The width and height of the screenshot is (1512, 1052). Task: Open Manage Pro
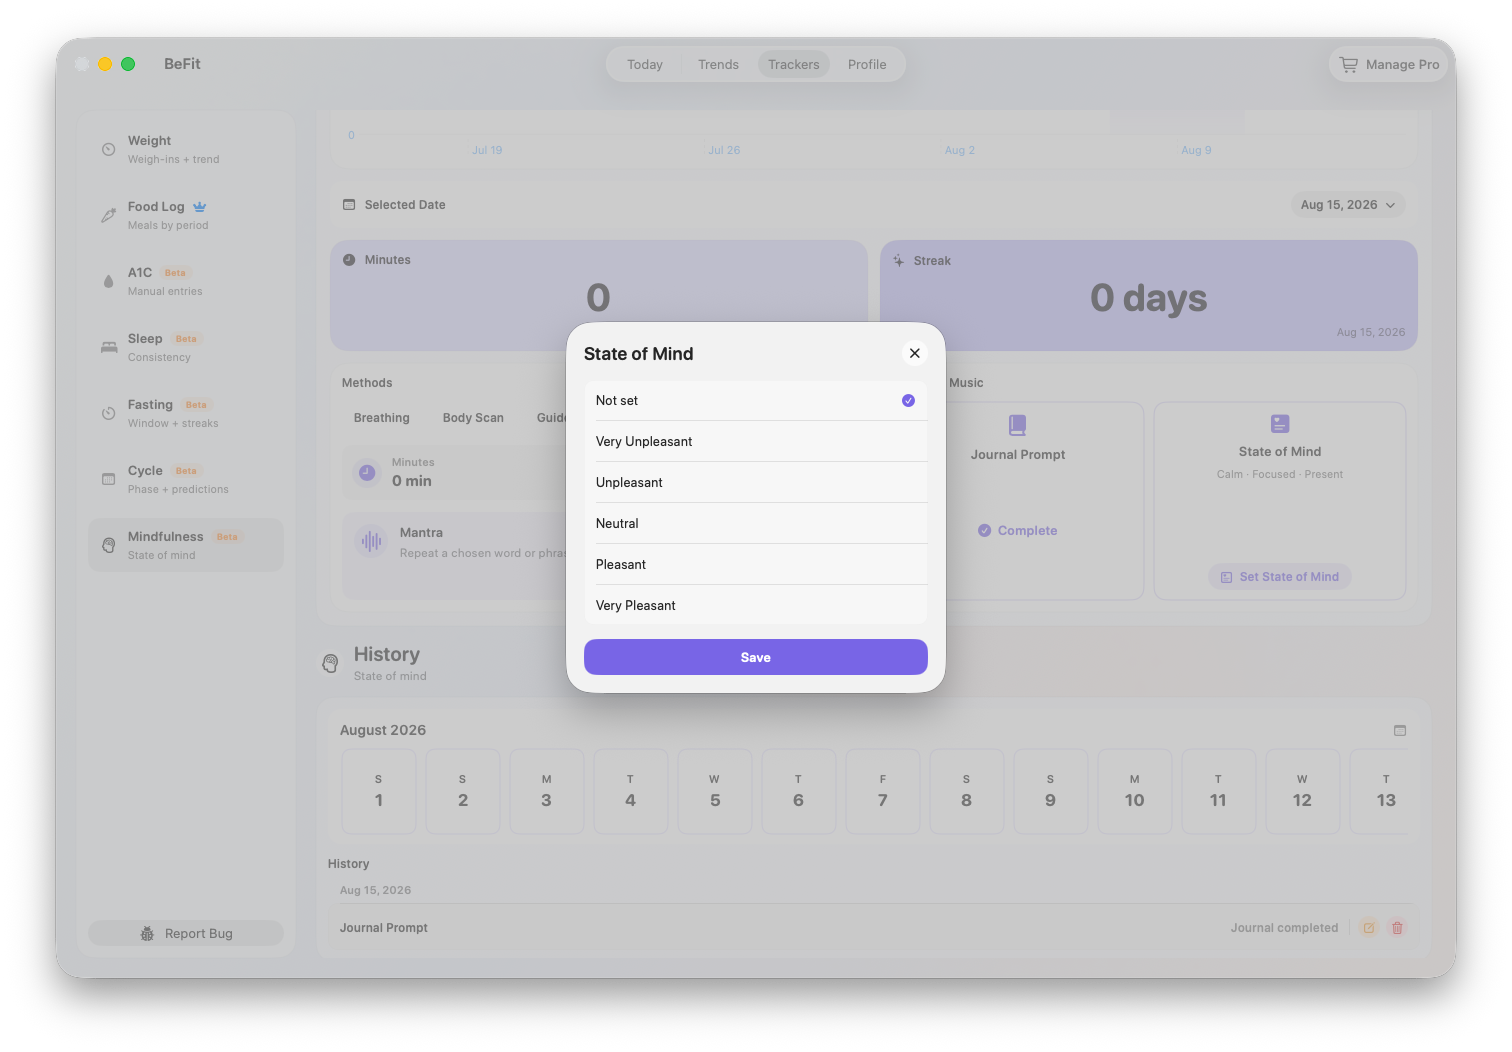[x=1391, y=64]
